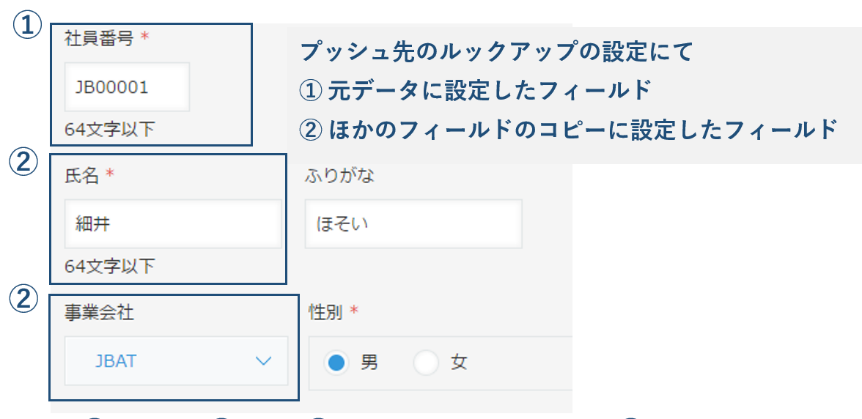Click the circled ② marker beside 氏名
862x419 pixels.
click(x=23, y=163)
